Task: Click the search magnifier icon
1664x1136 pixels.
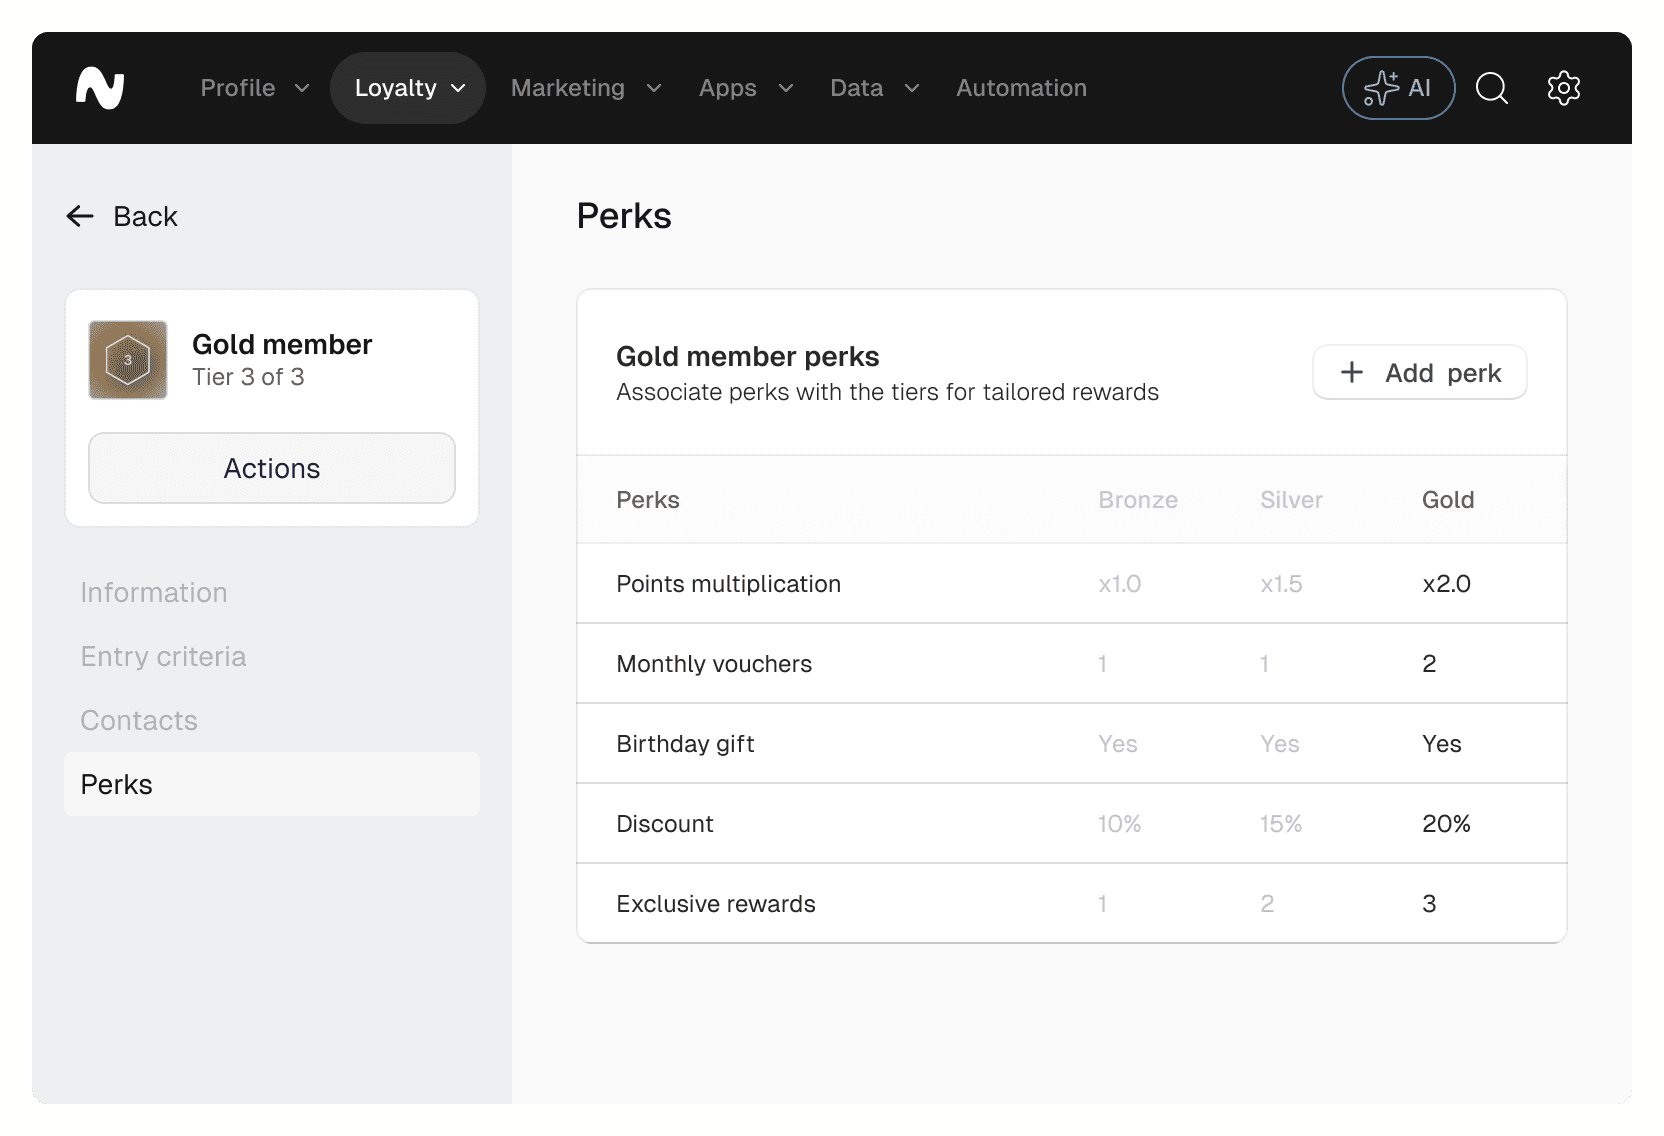Action: (1491, 88)
